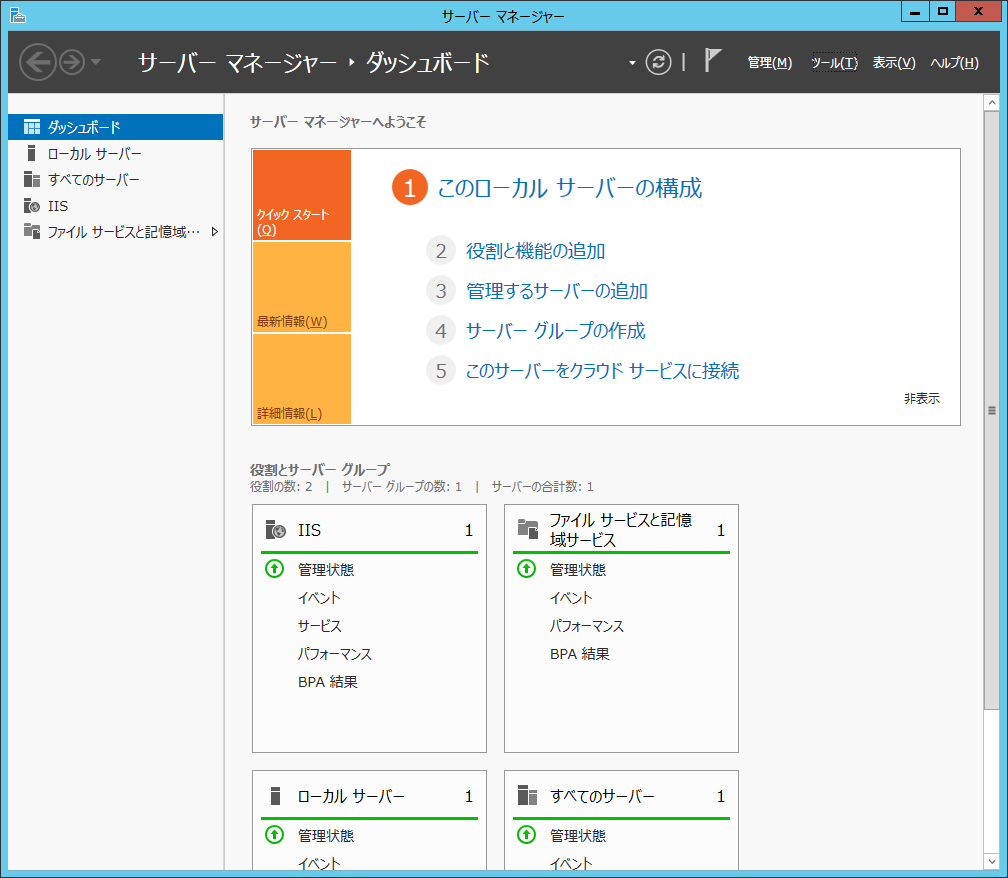Select ローカル サーバー in the sidebar
This screenshot has height=878, width=1008.
(x=116, y=154)
